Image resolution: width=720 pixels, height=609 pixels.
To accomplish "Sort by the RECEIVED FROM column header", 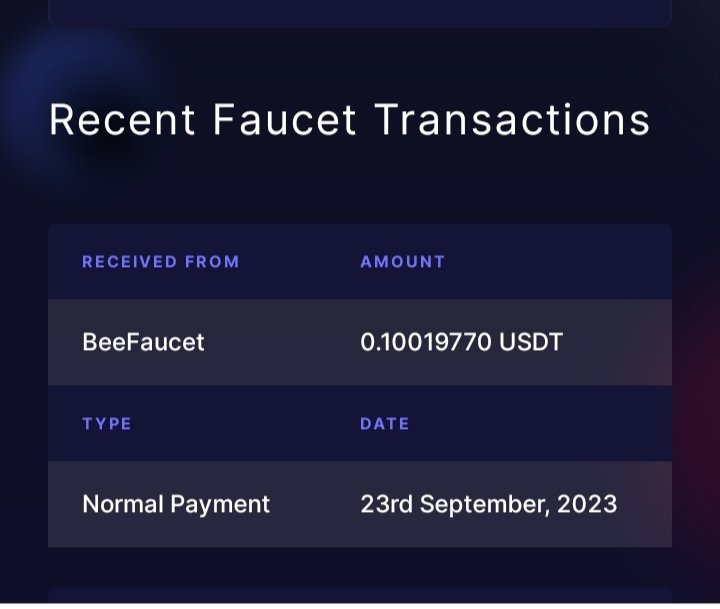I will [x=161, y=262].
